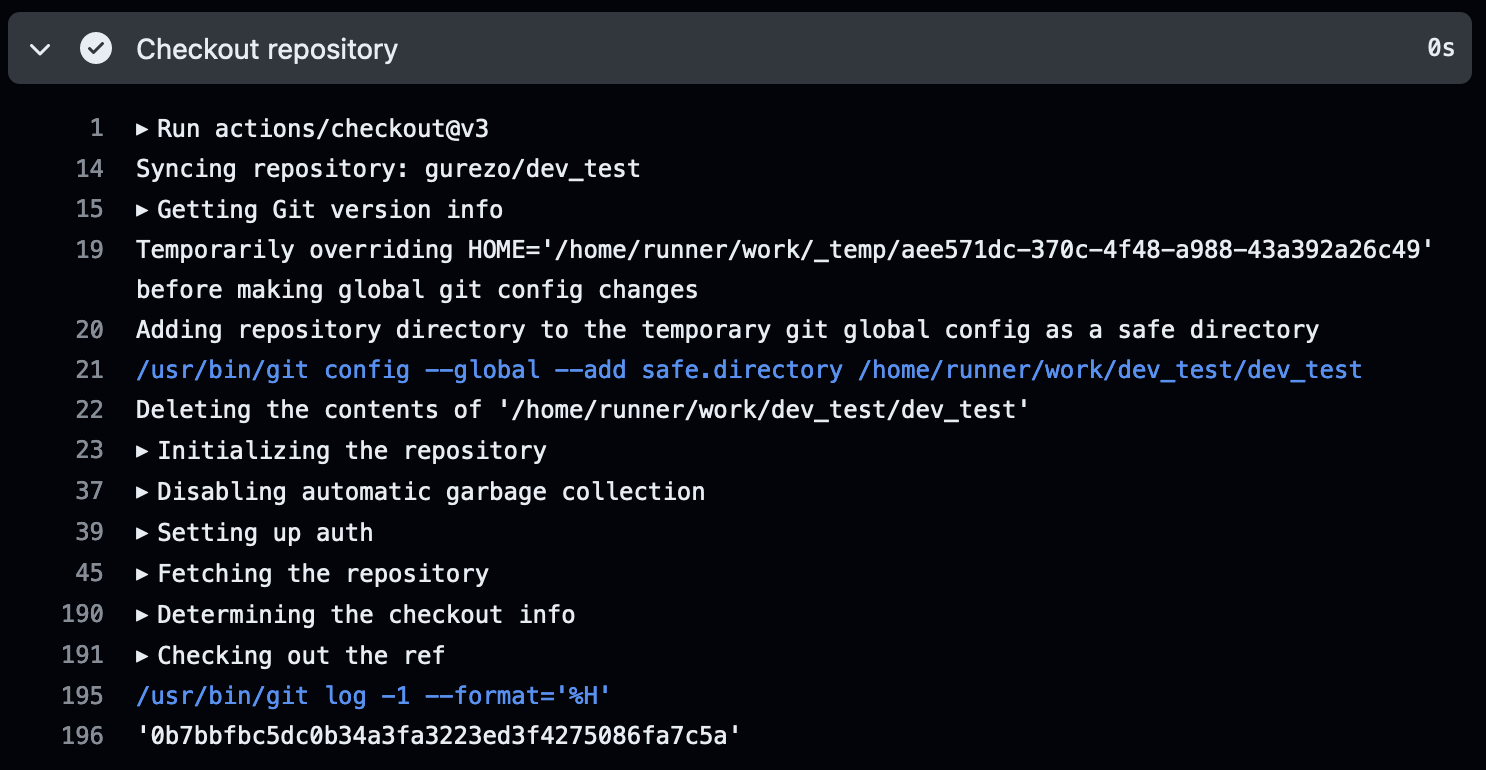Image resolution: width=1486 pixels, height=770 pixels.
Task: Click line number 195 link
Action: (x=83, y=695)
